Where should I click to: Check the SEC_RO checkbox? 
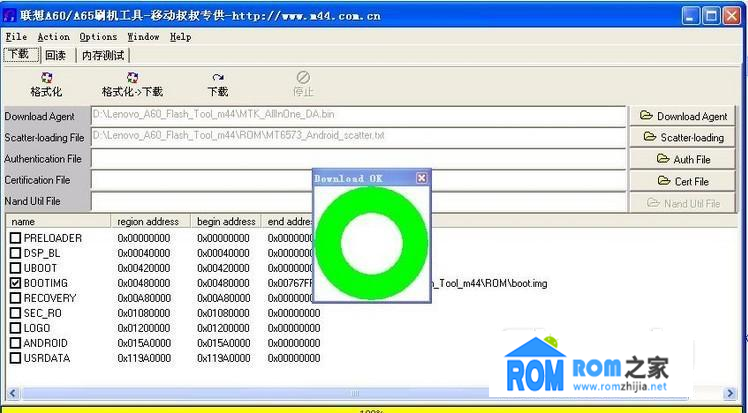[16, 313]
